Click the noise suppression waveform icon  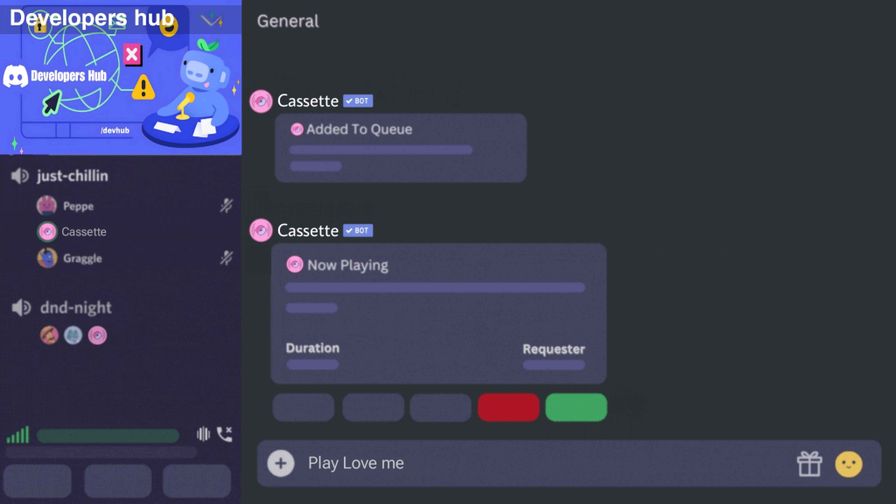click(203, 434)
